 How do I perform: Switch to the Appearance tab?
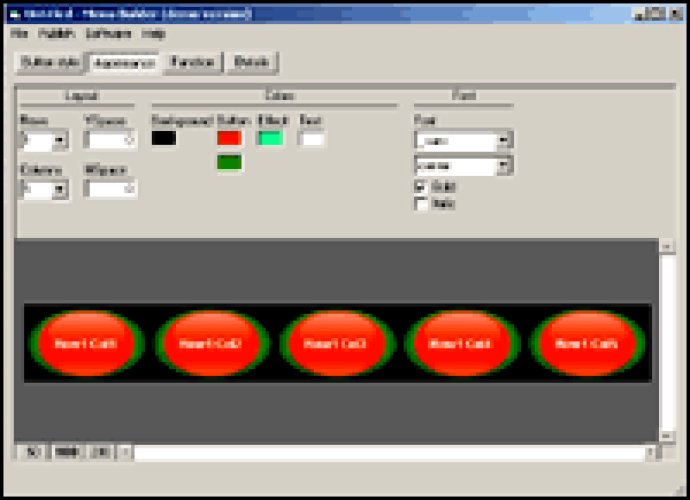click(x=125, y=63)
